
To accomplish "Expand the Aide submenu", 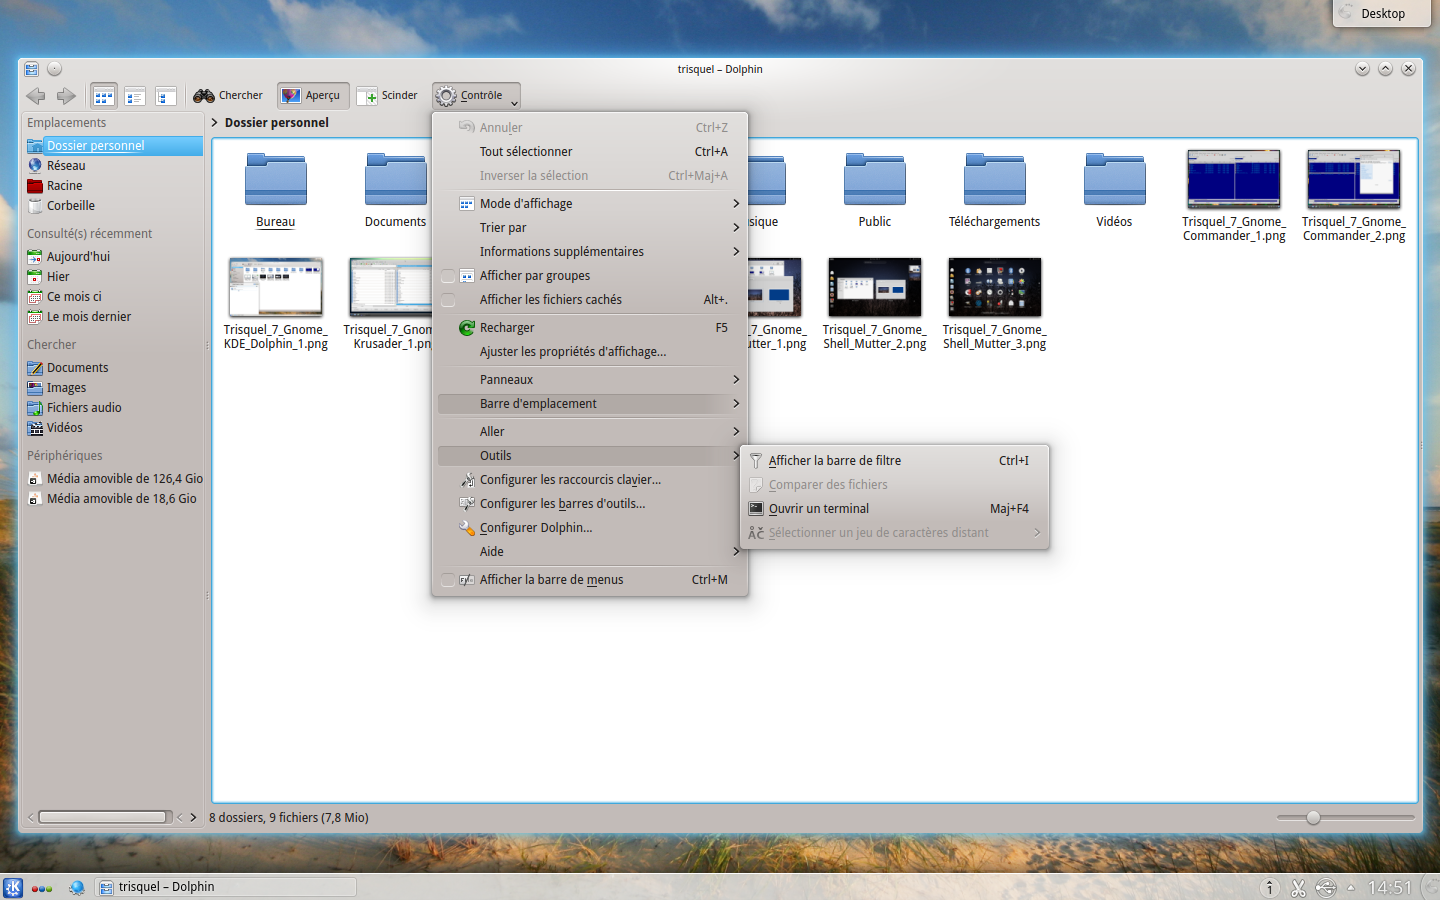I will pyautogui.click(x=590, y=552).
